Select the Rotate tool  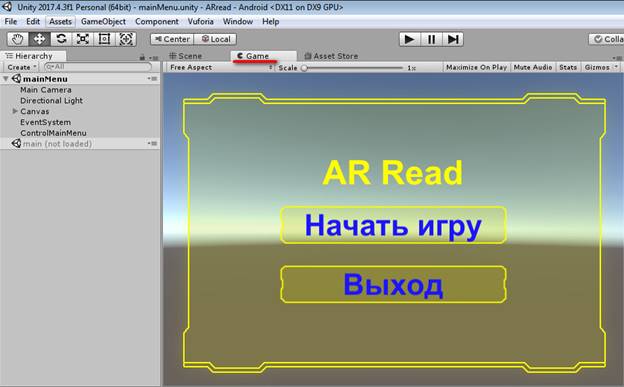[x=61, y=39]
